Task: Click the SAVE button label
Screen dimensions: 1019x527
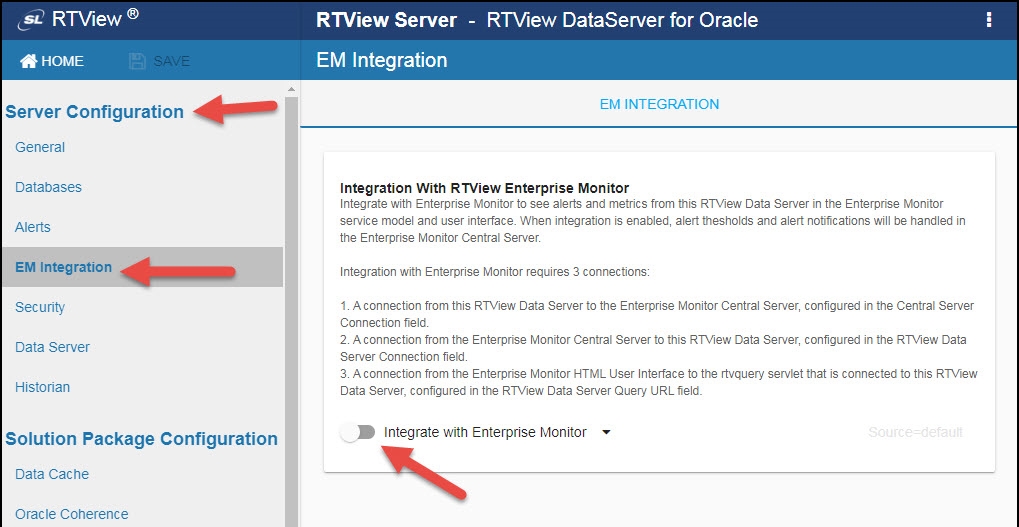Action: point(171,61)
